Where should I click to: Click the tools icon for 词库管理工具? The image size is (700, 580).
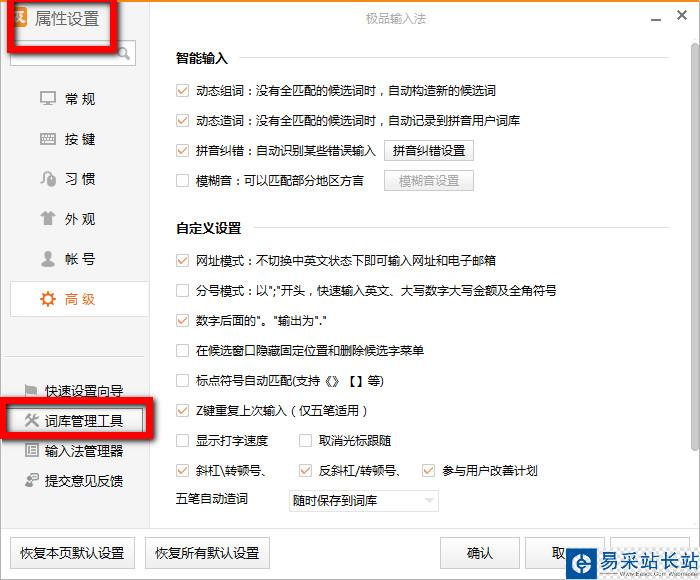31,420
